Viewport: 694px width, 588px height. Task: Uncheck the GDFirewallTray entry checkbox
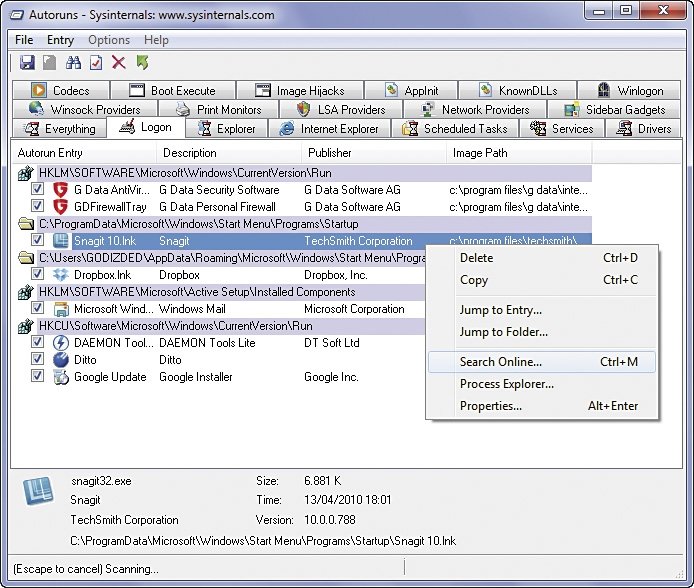37,206
